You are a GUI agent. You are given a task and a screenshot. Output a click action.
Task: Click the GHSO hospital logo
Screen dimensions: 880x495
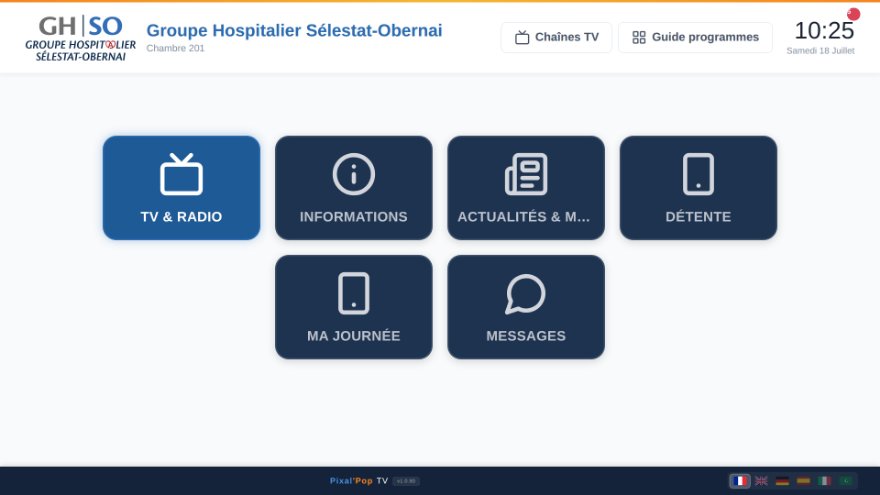tap(80, 38)
